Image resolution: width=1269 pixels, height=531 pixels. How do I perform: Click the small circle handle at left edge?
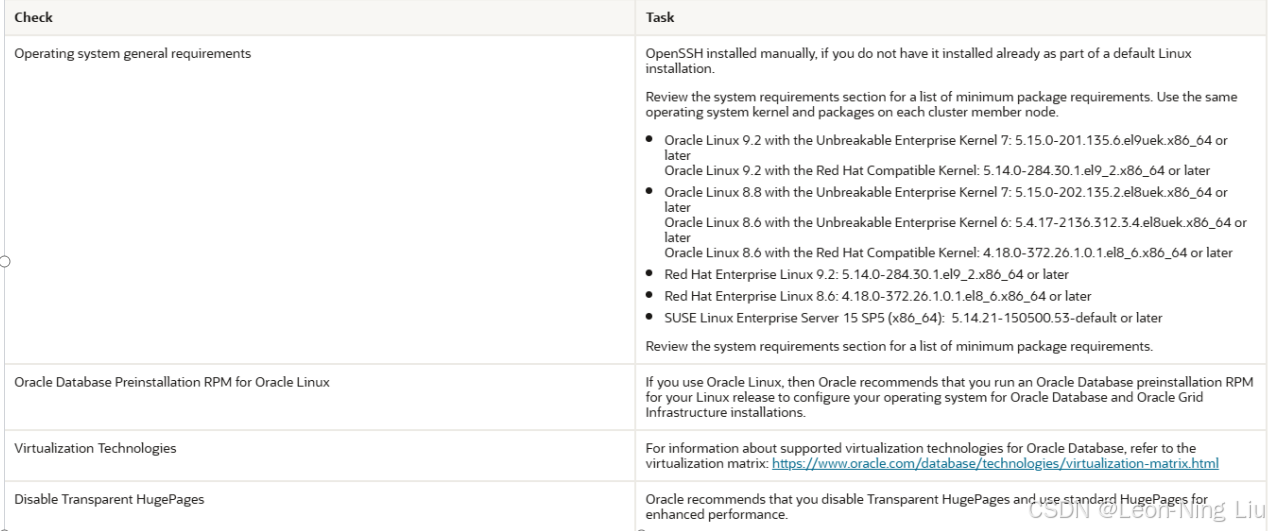pos(3,262)
